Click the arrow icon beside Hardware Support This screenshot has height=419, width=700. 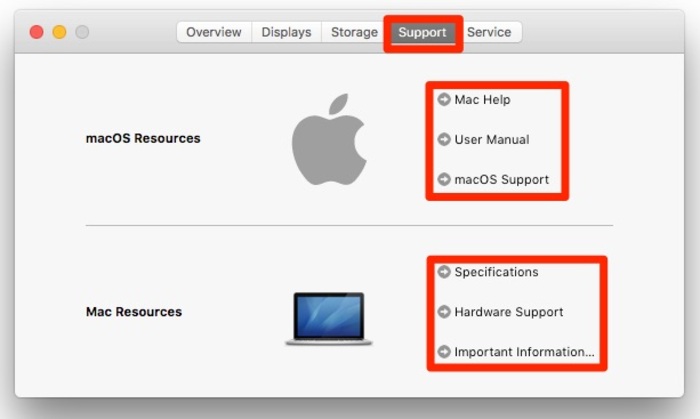pyautogui.click(x=444, y=312)
